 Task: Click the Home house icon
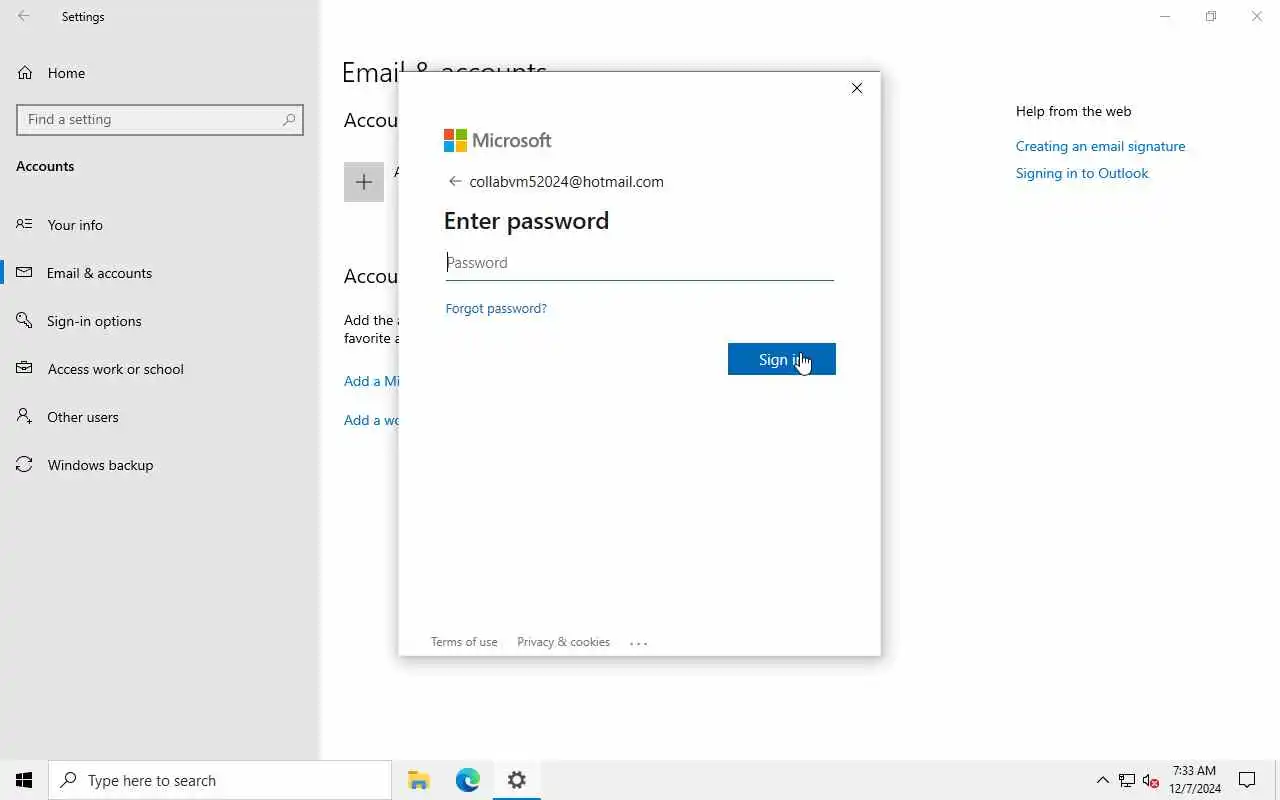[25, 73]
